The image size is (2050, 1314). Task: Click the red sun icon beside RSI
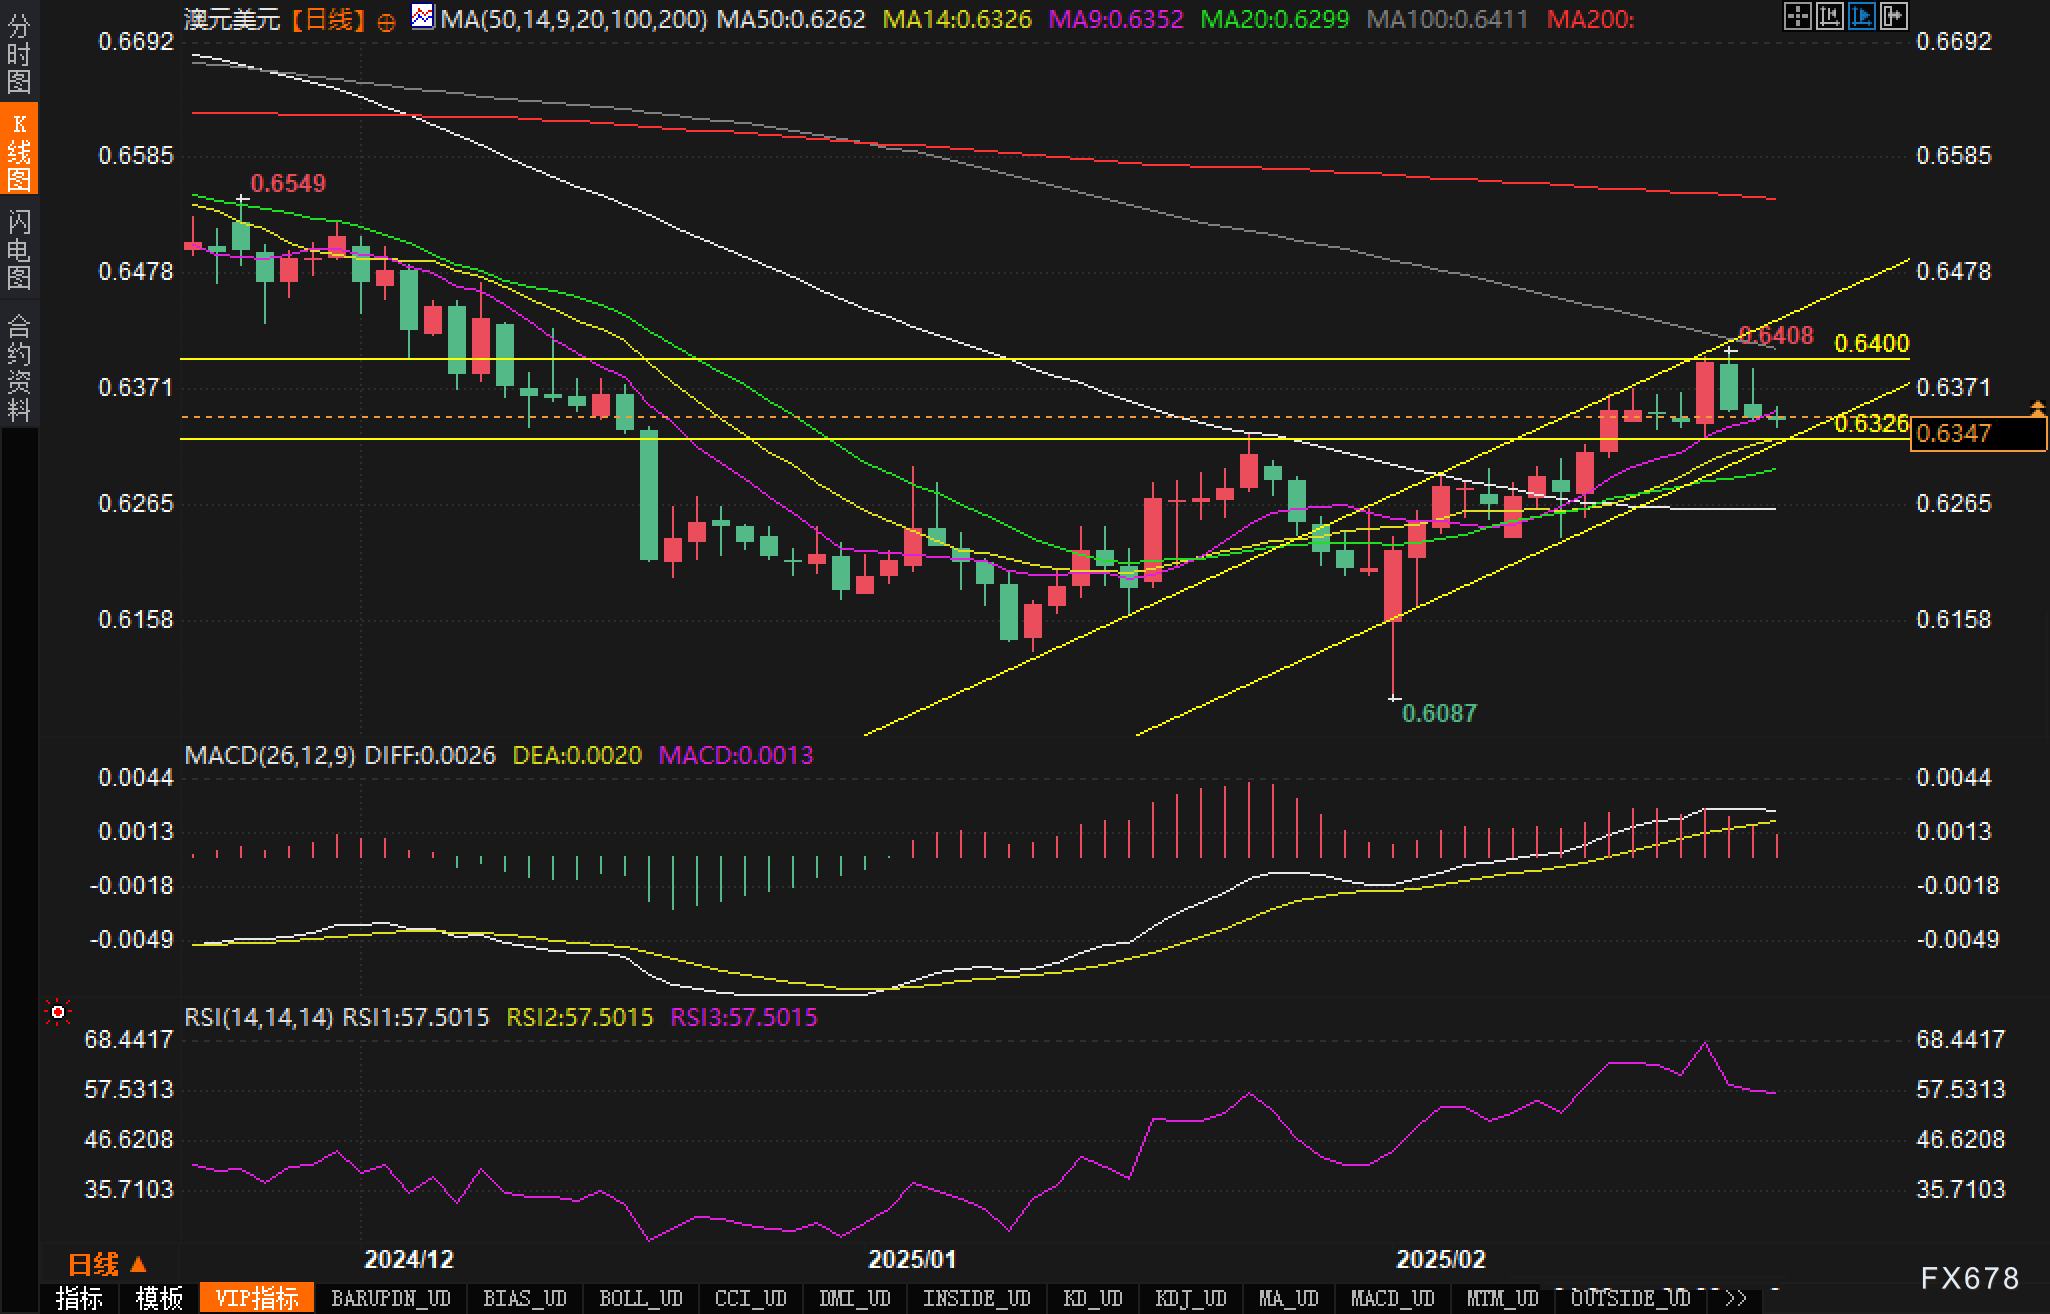tap(58, 1013)
